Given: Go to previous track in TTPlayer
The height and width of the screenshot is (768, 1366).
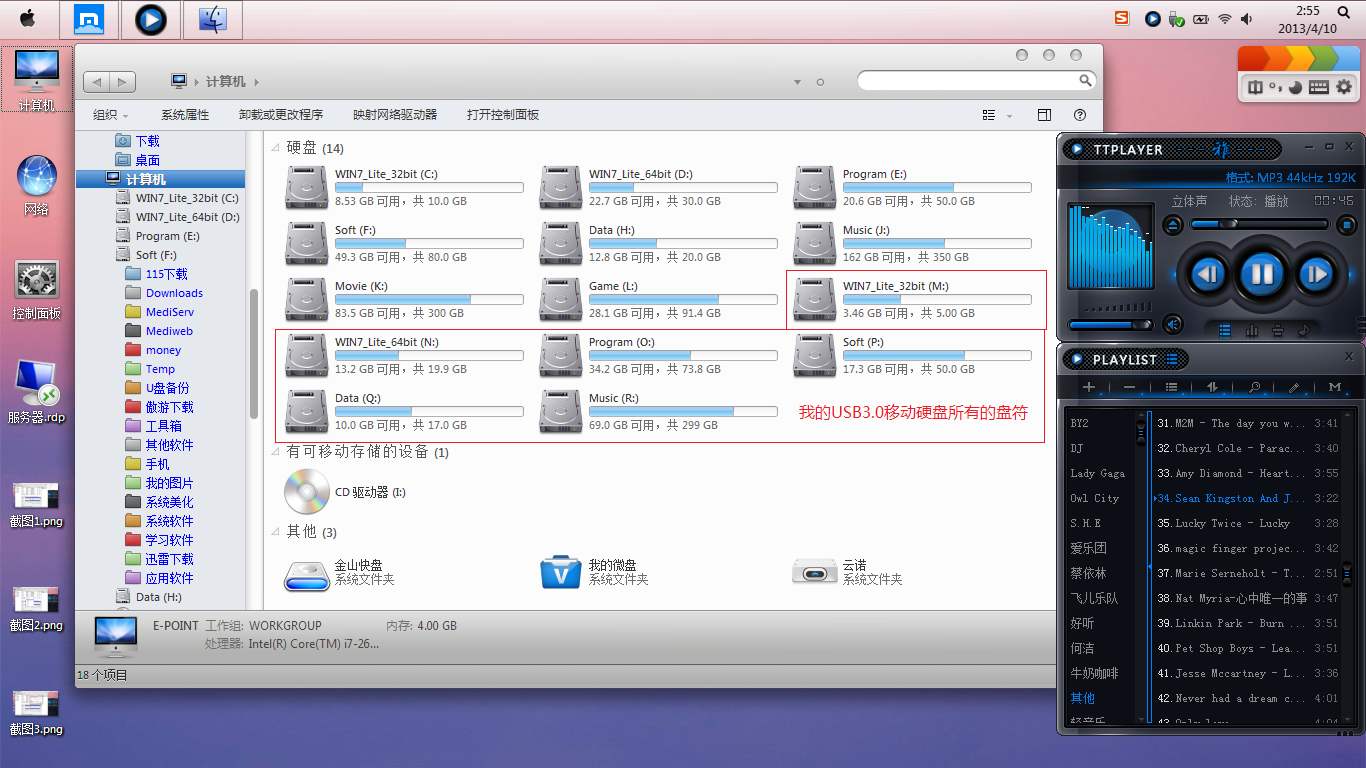Looking at the screenshot, I should click(x=1208, y=273).
